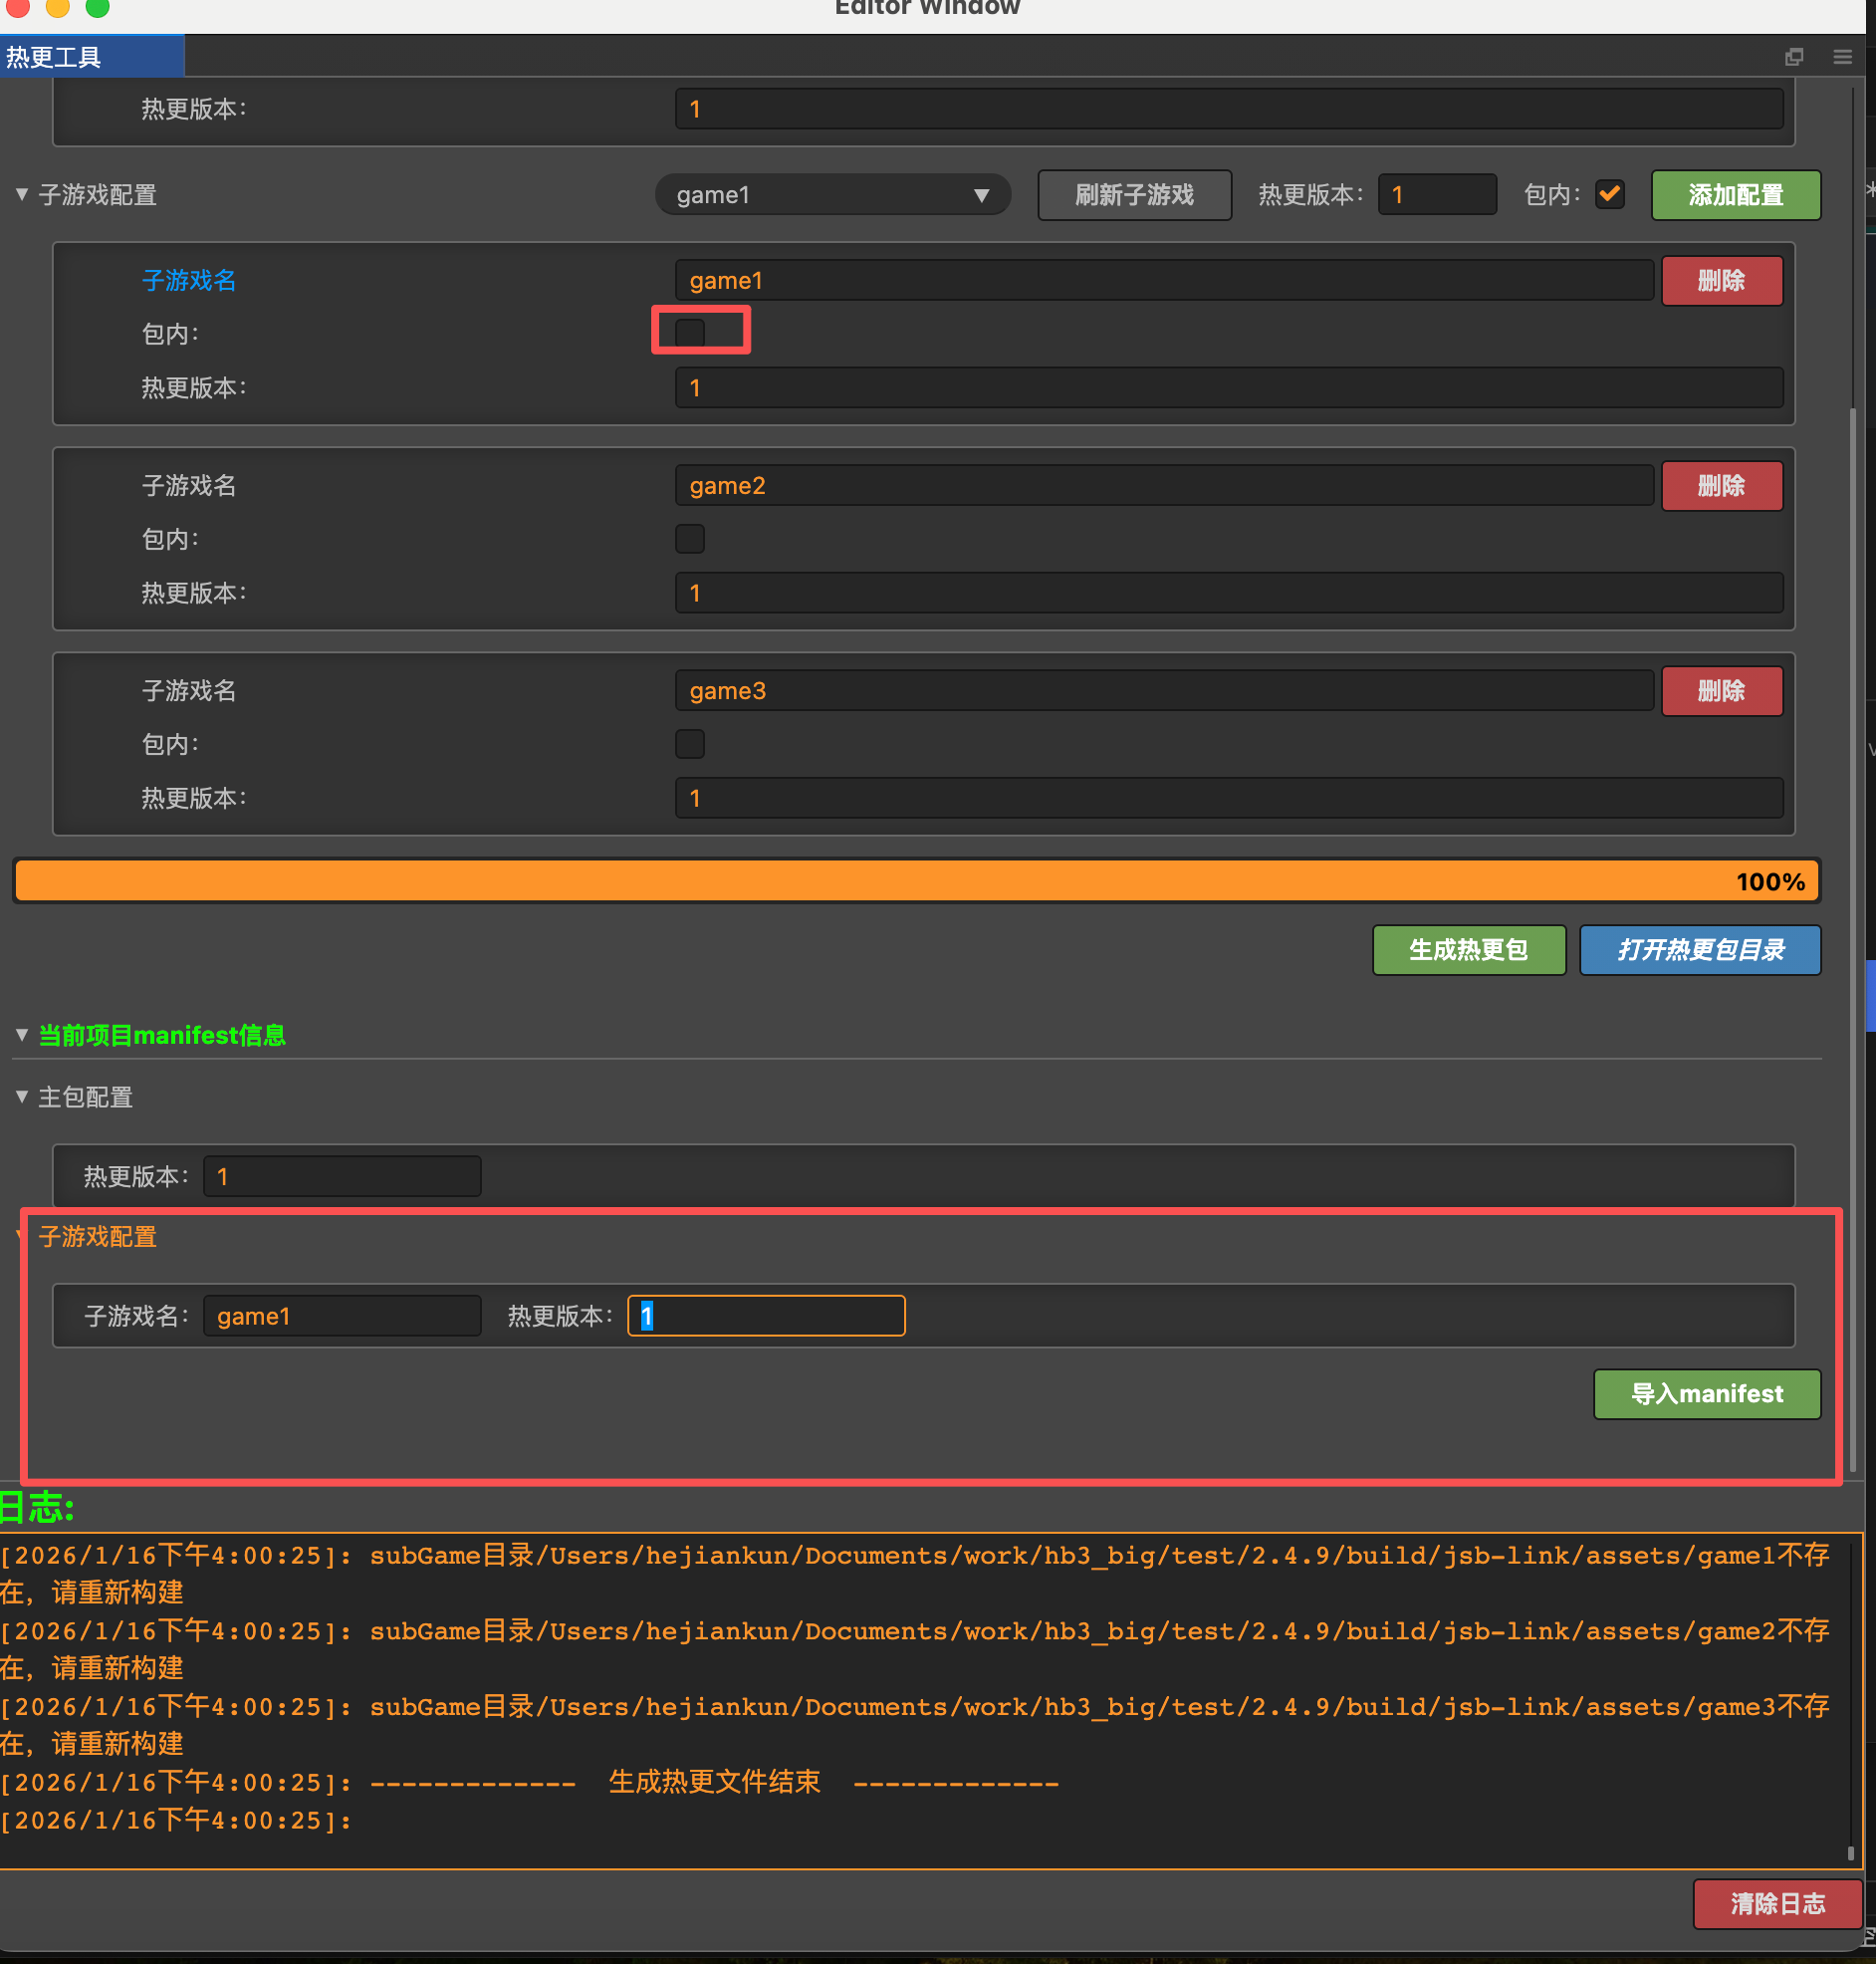Viewport: 1876px width, 1964px height.
Task: Click the highlighted manifest 热更版本 field
Action: pyautogui.click(x=766, y=1316)
